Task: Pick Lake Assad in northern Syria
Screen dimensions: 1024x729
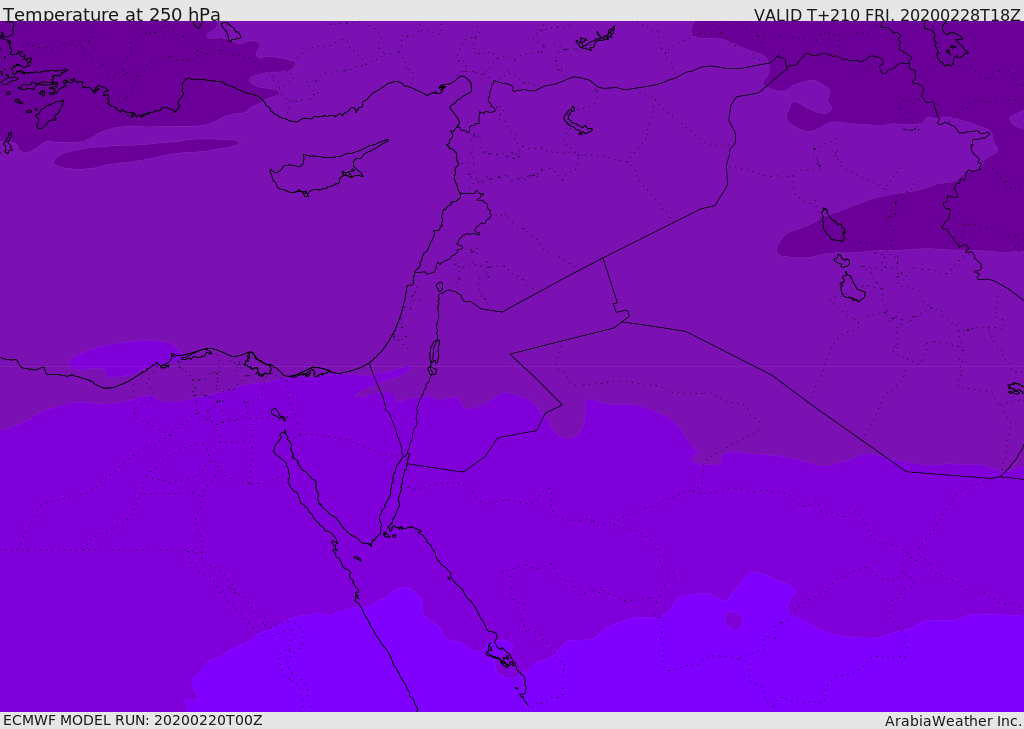Action: 577,122
